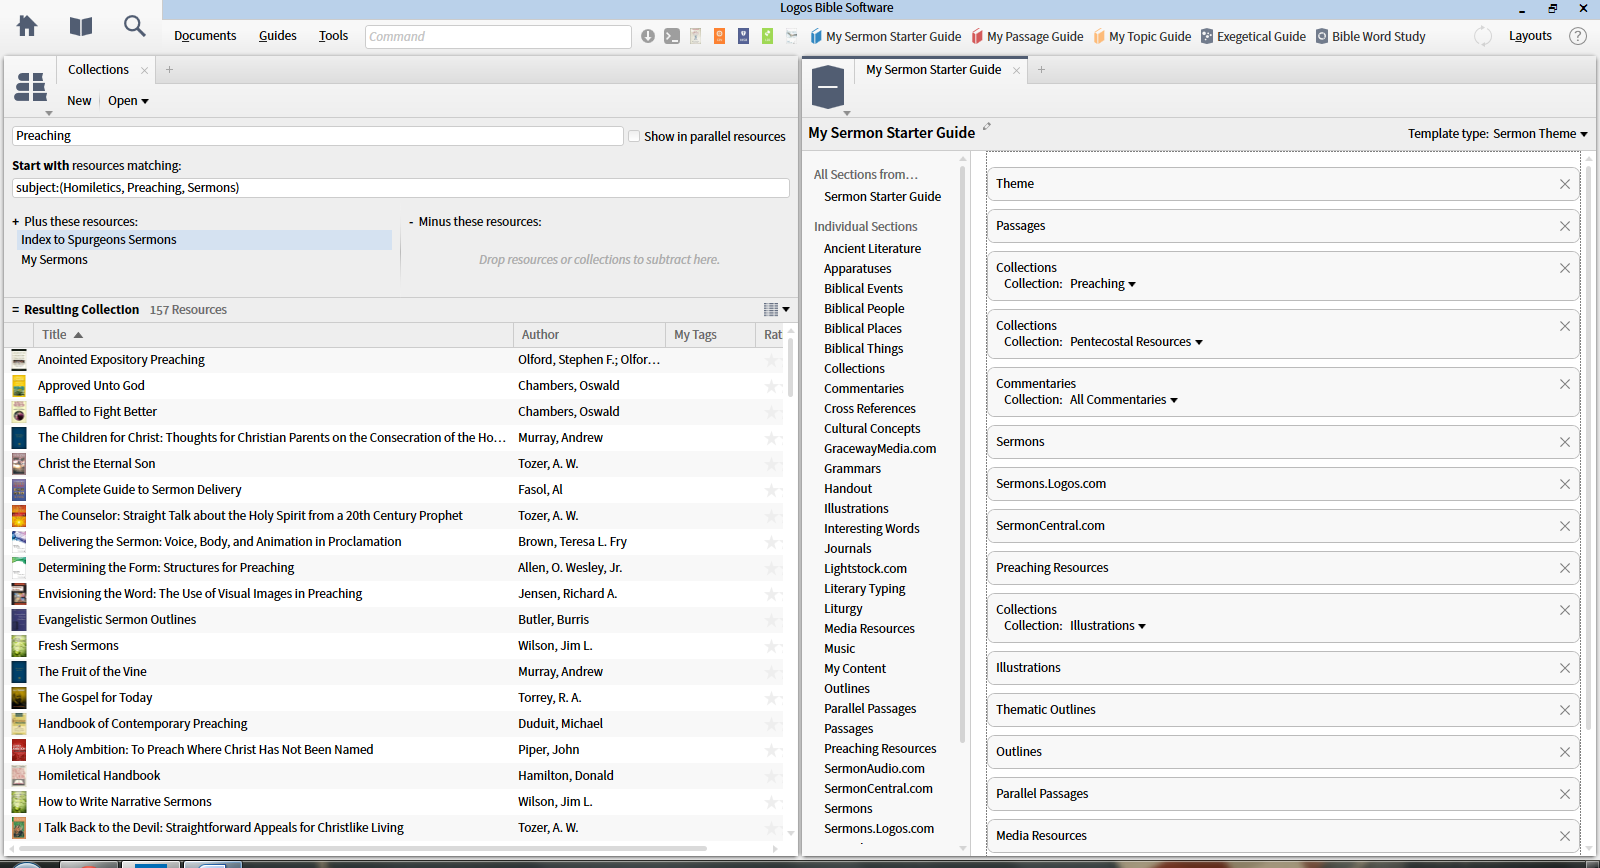Click the command terminal shortcut icon
The height and width of the screenshot is (868, 1600).
click(x=672, y=36)
